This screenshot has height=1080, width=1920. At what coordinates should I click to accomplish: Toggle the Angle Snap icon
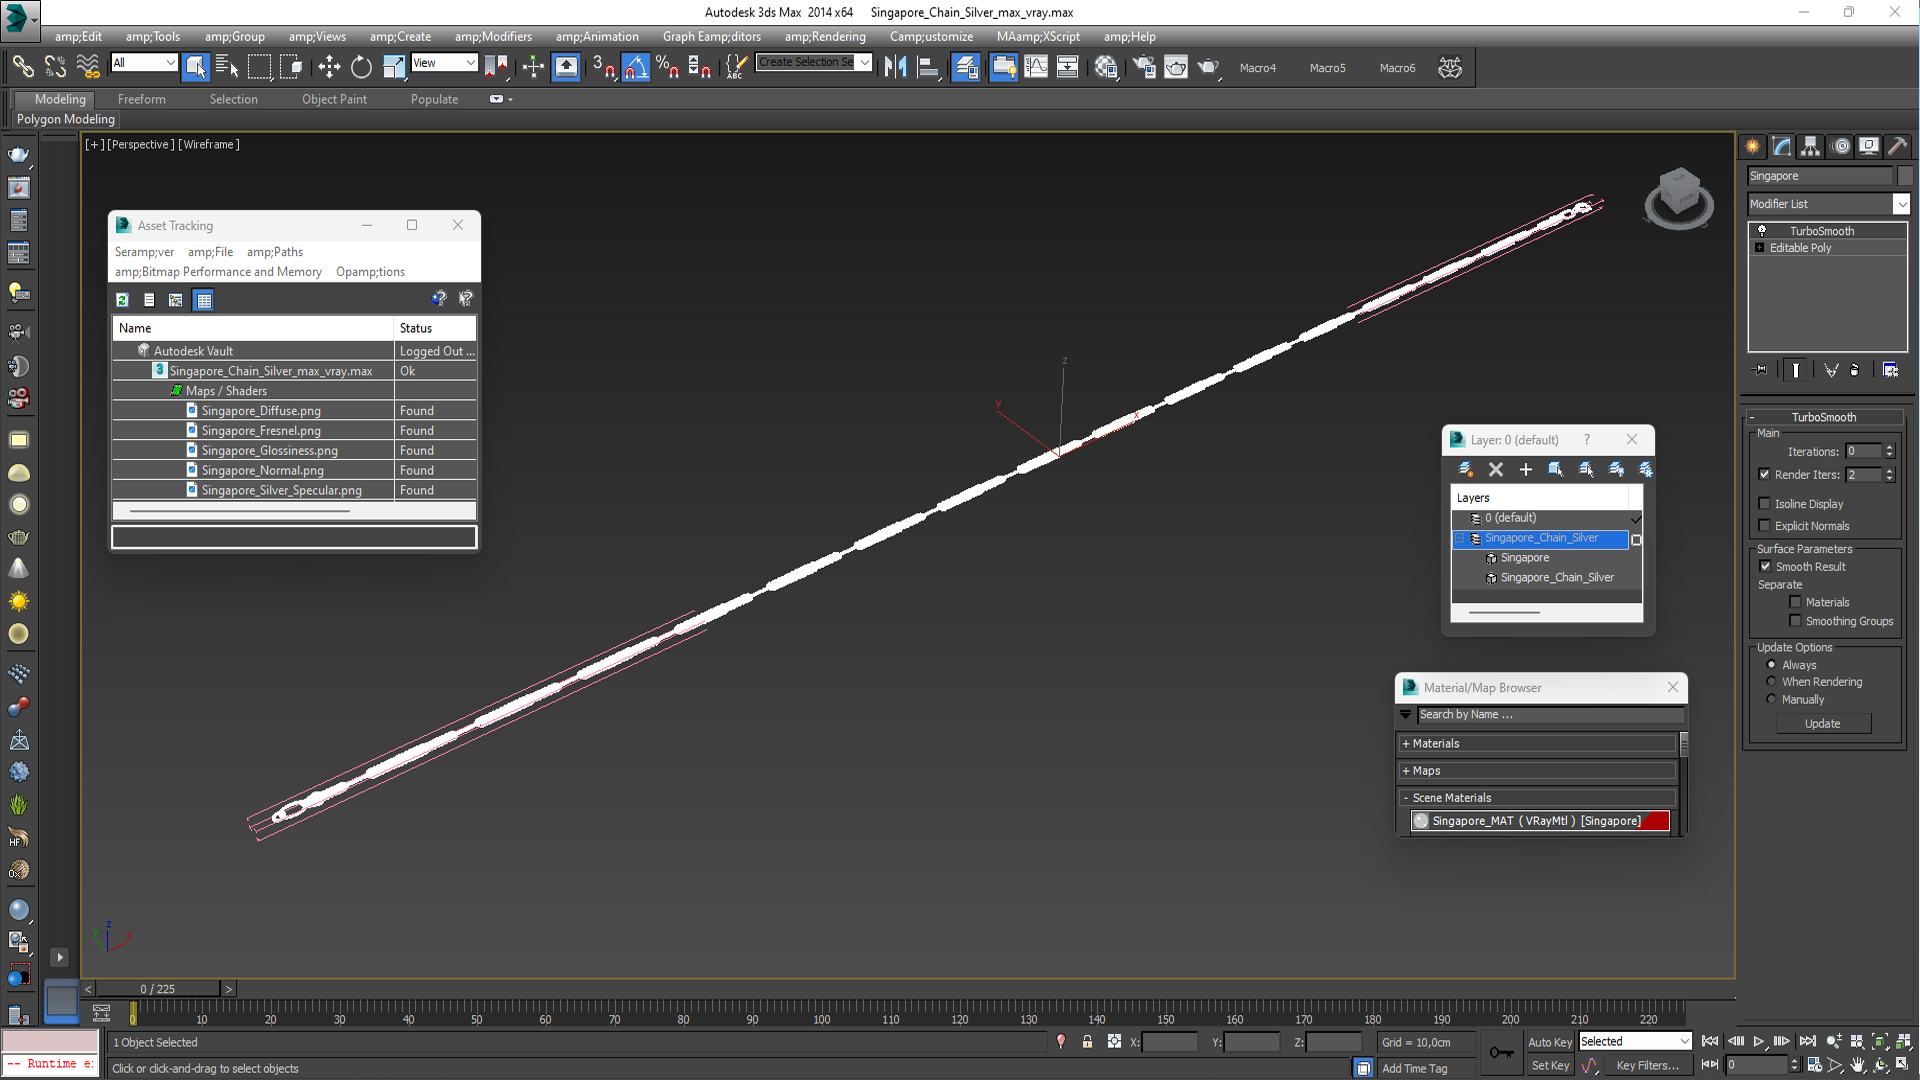click(636, 67)
